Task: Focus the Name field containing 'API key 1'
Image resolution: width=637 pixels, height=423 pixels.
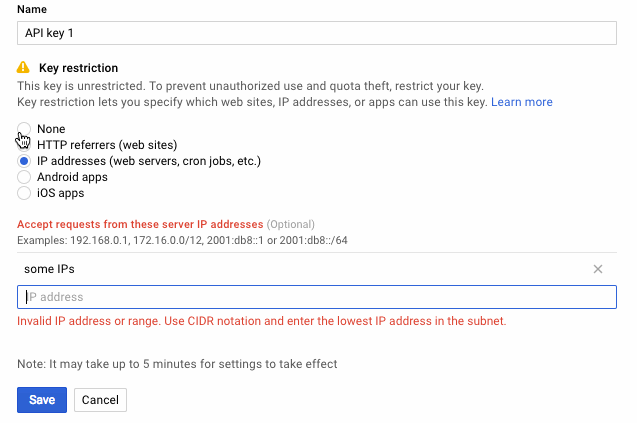Action: point(316,33)
